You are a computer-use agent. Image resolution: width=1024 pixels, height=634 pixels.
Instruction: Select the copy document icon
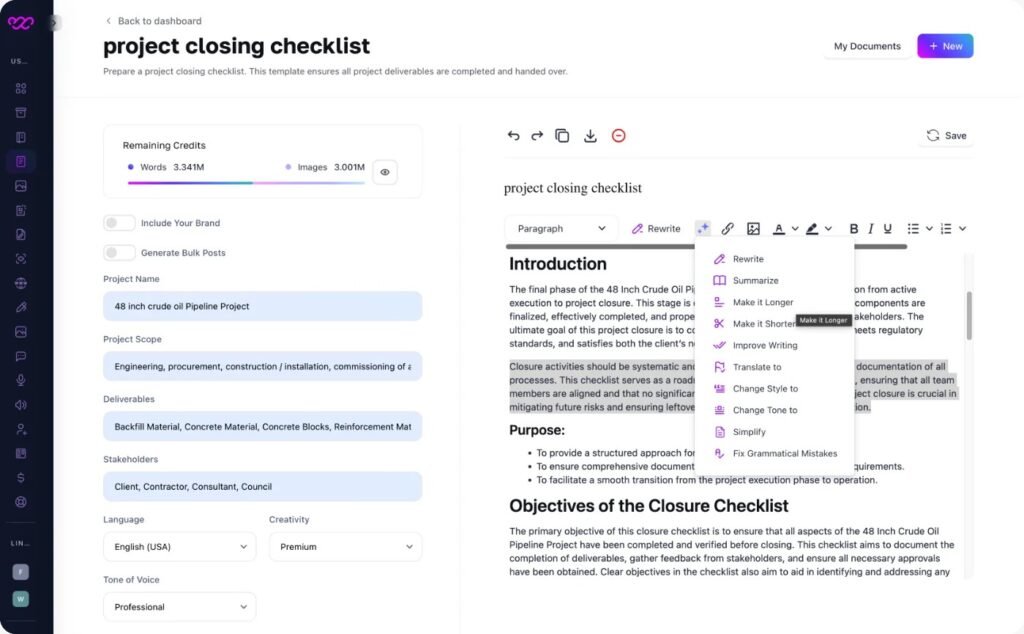pos(563,135)
